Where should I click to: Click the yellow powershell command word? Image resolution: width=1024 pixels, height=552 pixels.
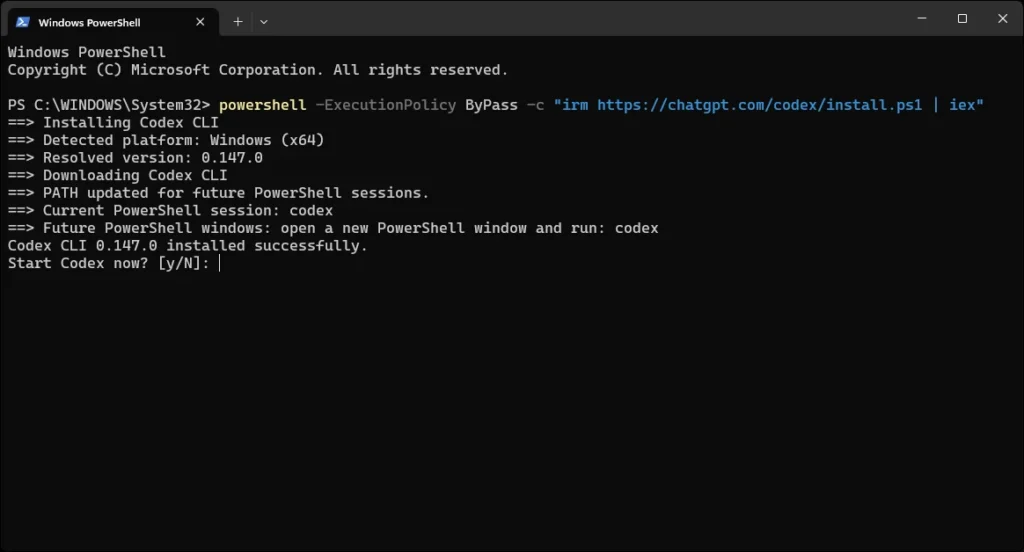pos(263,105)
